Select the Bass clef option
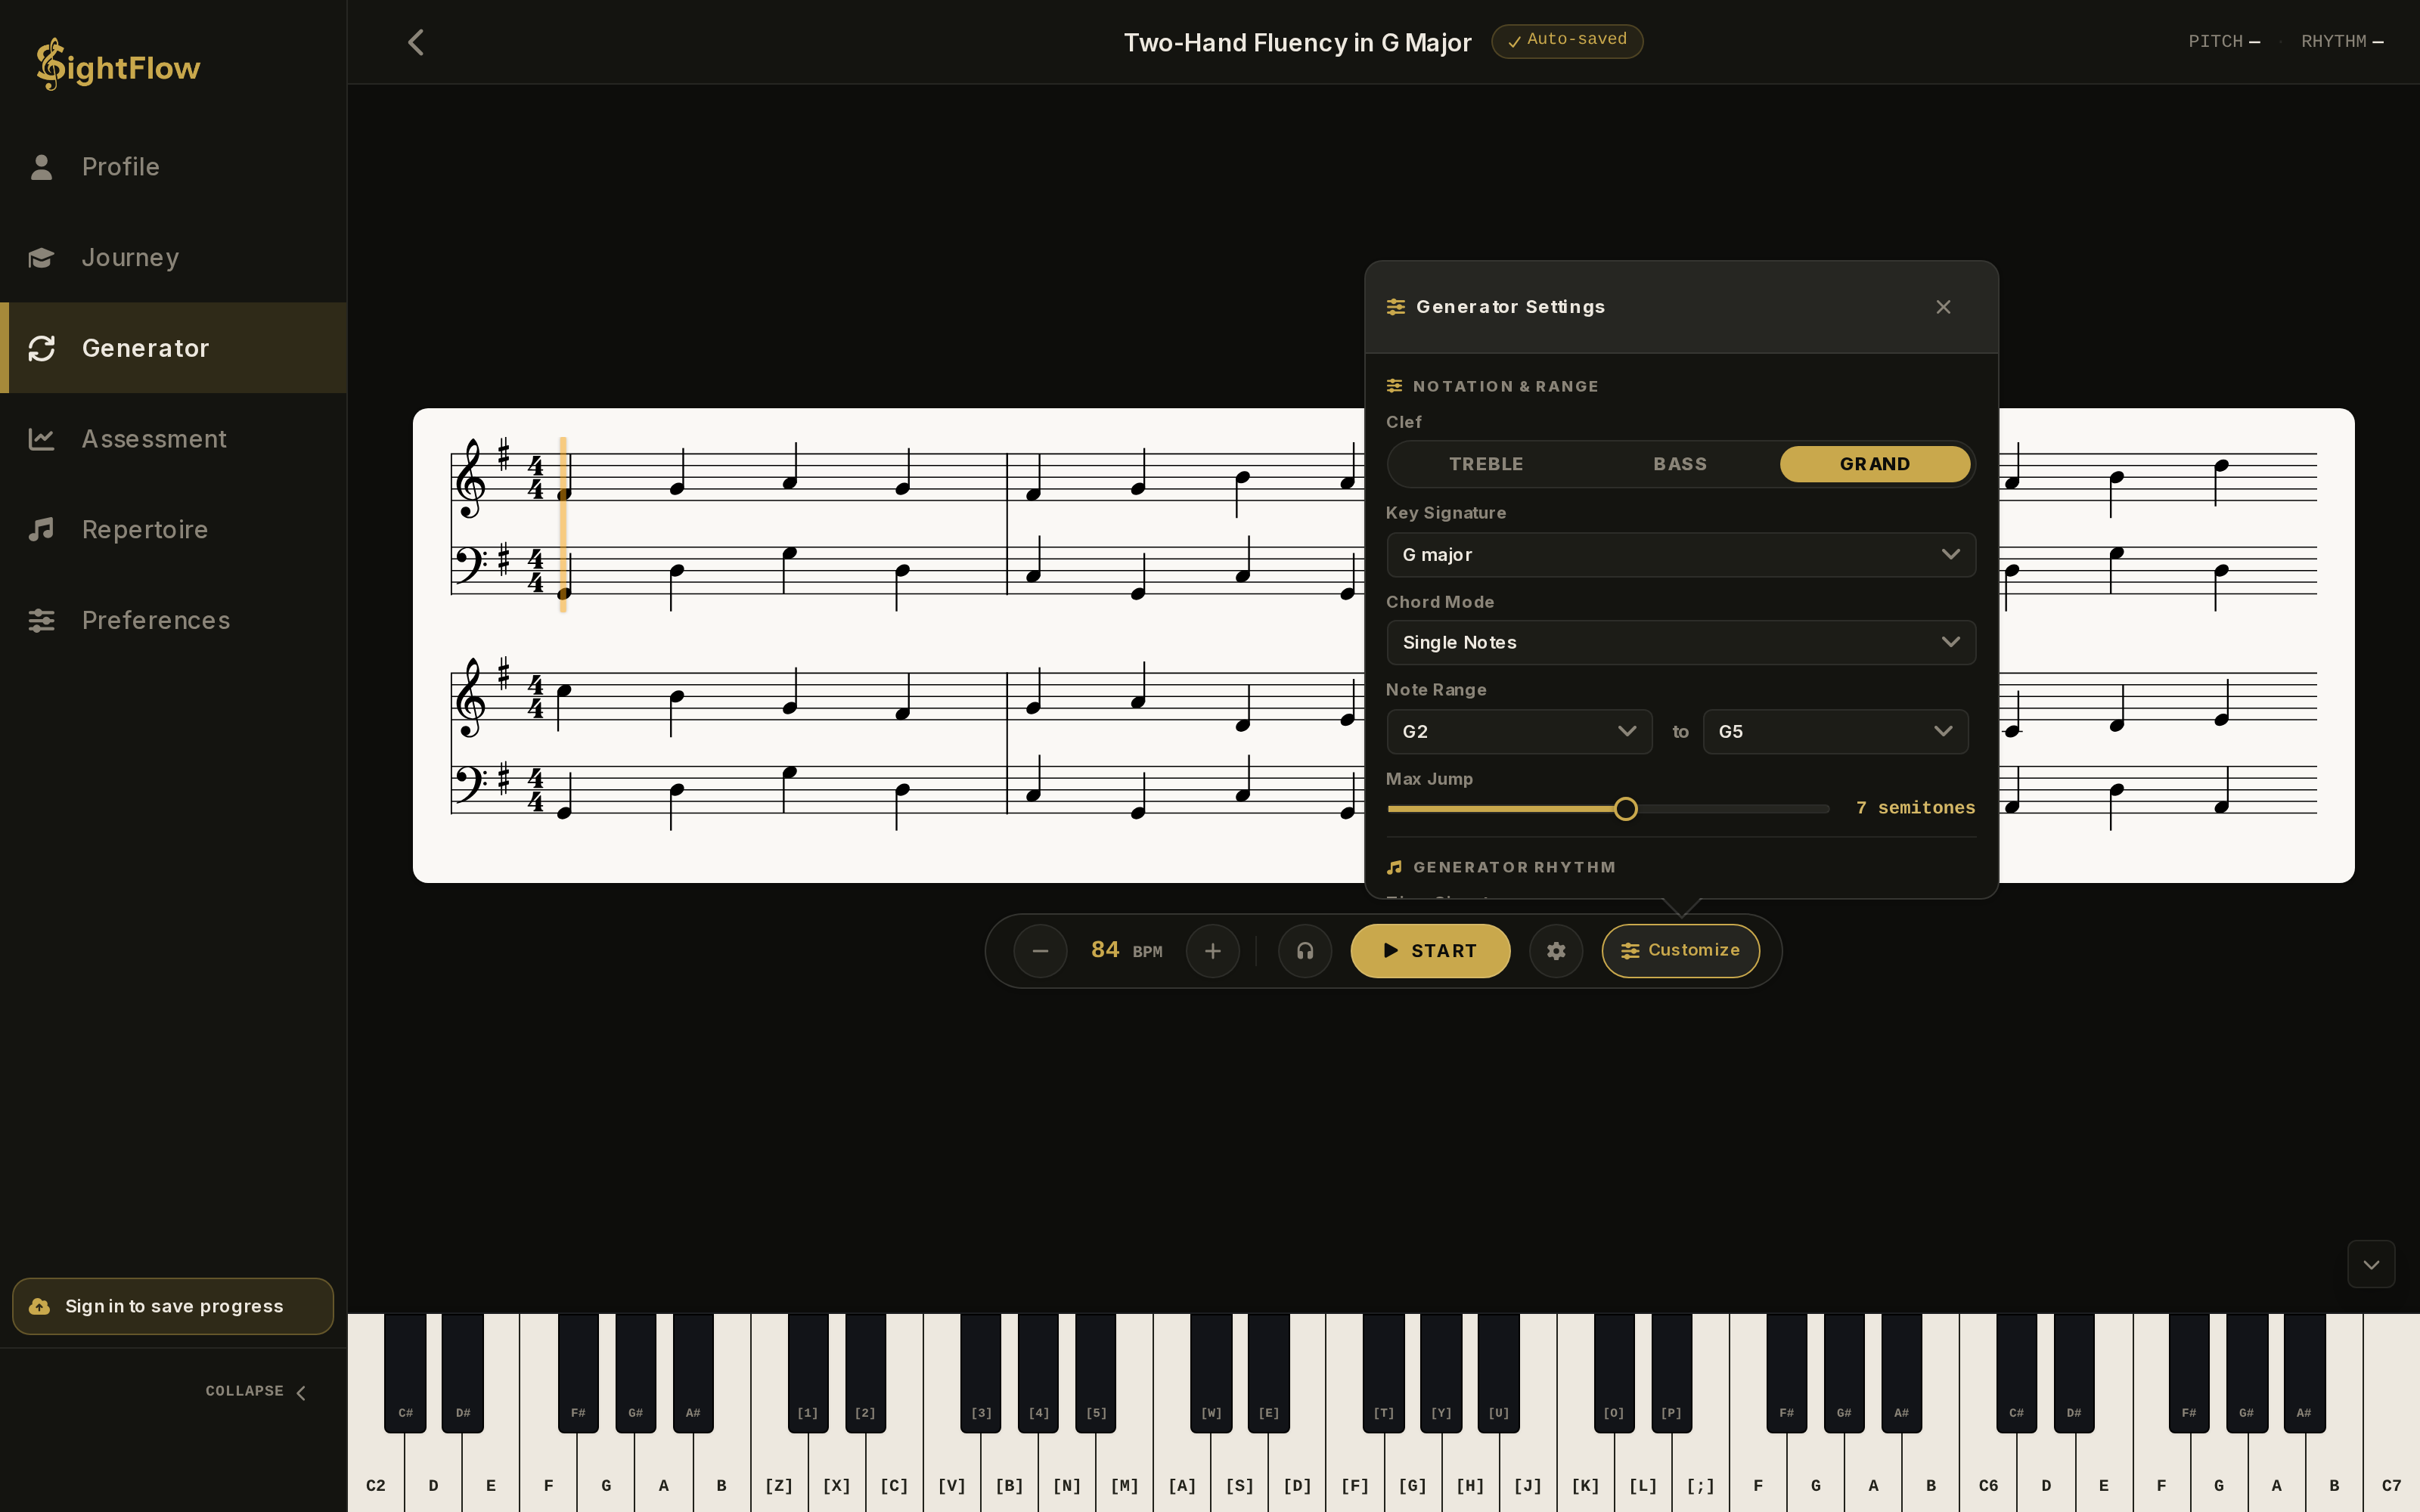 pos(1680,464)
